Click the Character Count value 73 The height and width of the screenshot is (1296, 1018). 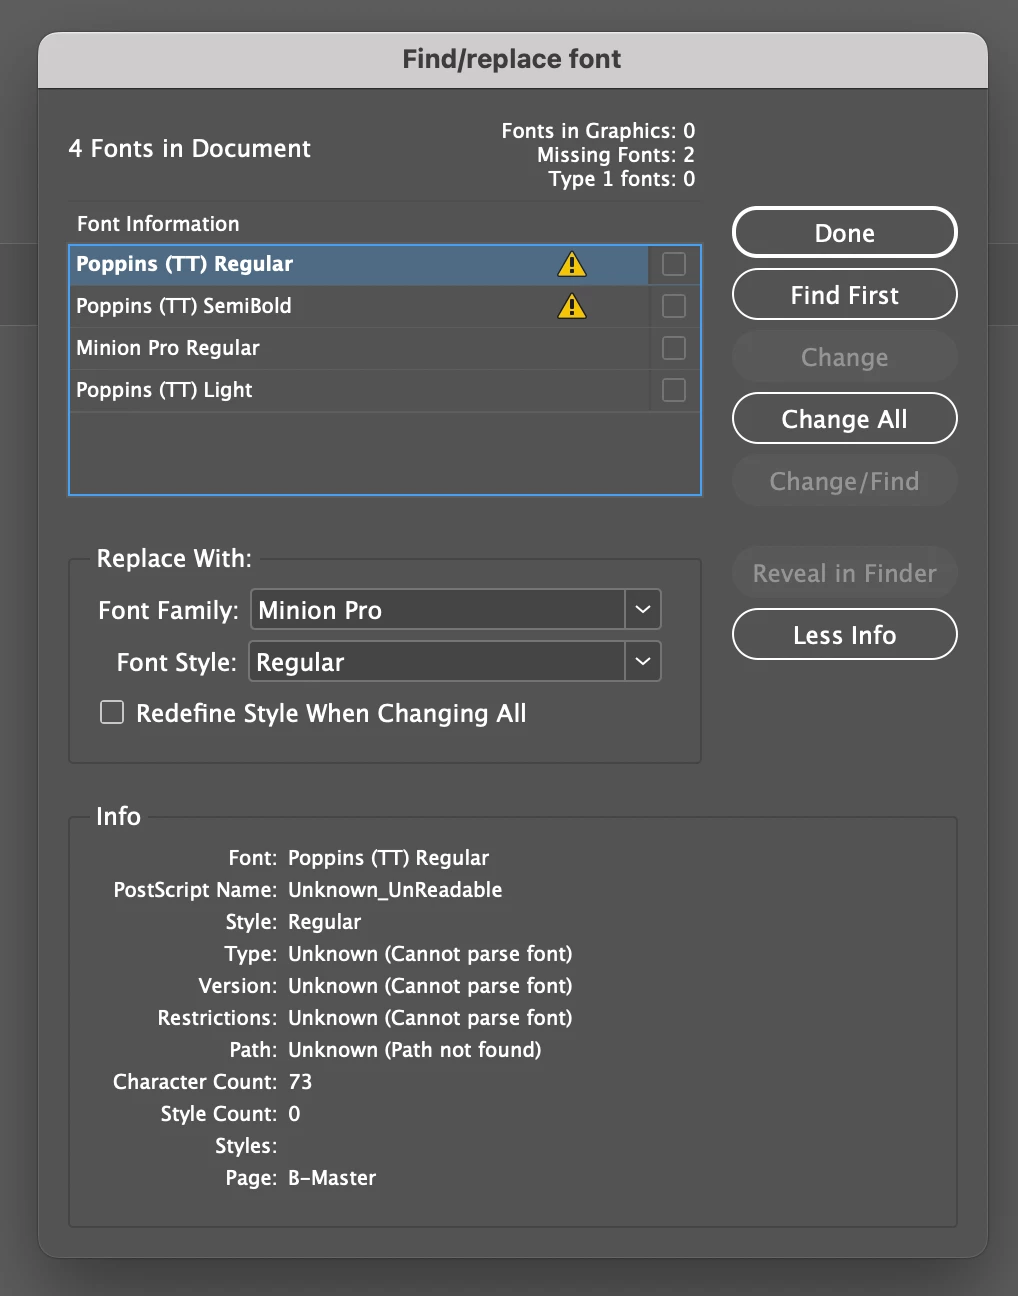(x=300, y=1082)
